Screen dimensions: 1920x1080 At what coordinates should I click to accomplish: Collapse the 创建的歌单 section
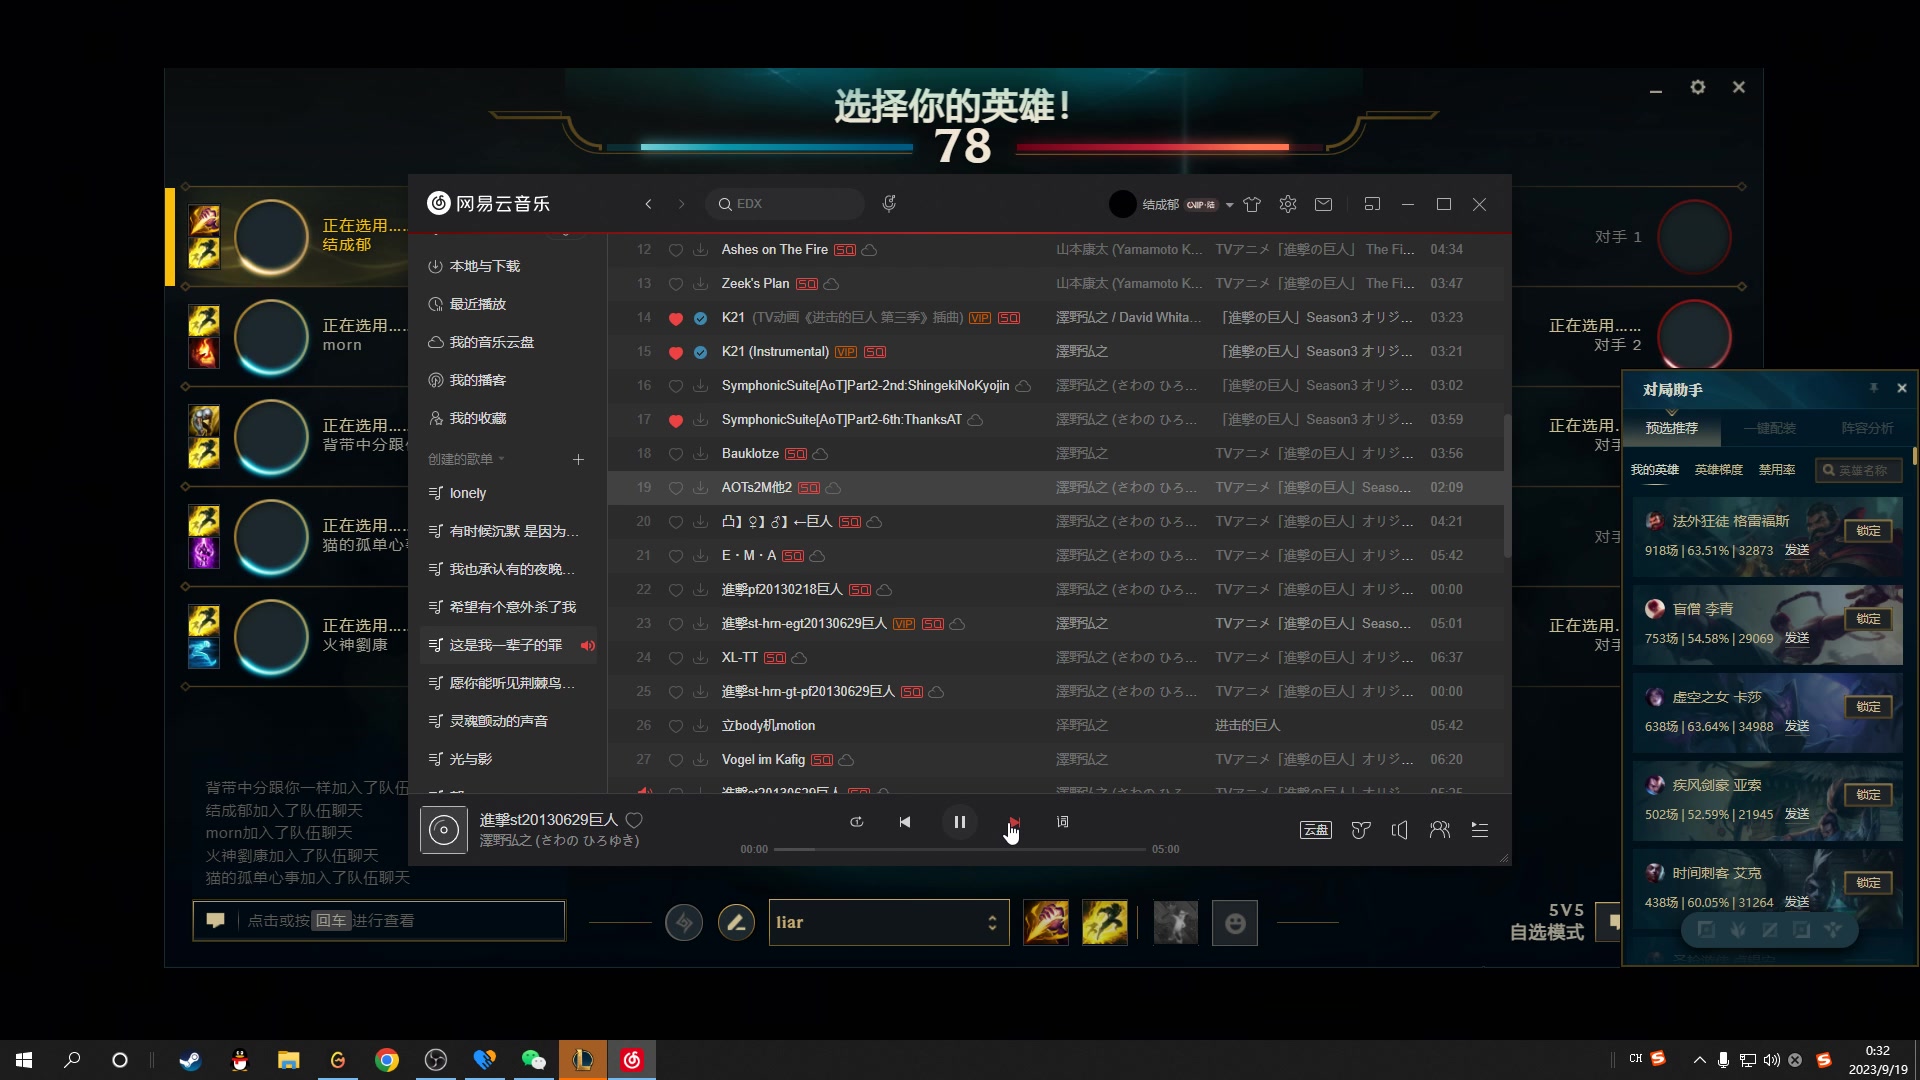tap(466, 459)
